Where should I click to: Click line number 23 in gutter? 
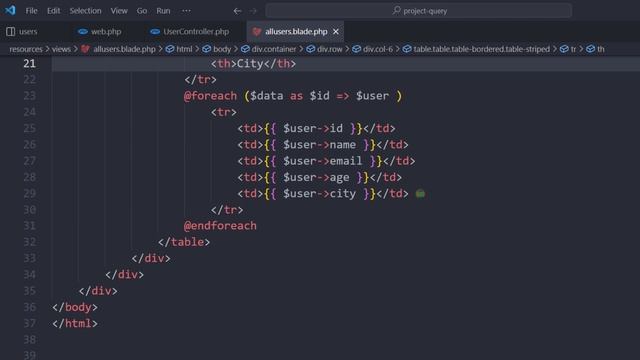29,96
